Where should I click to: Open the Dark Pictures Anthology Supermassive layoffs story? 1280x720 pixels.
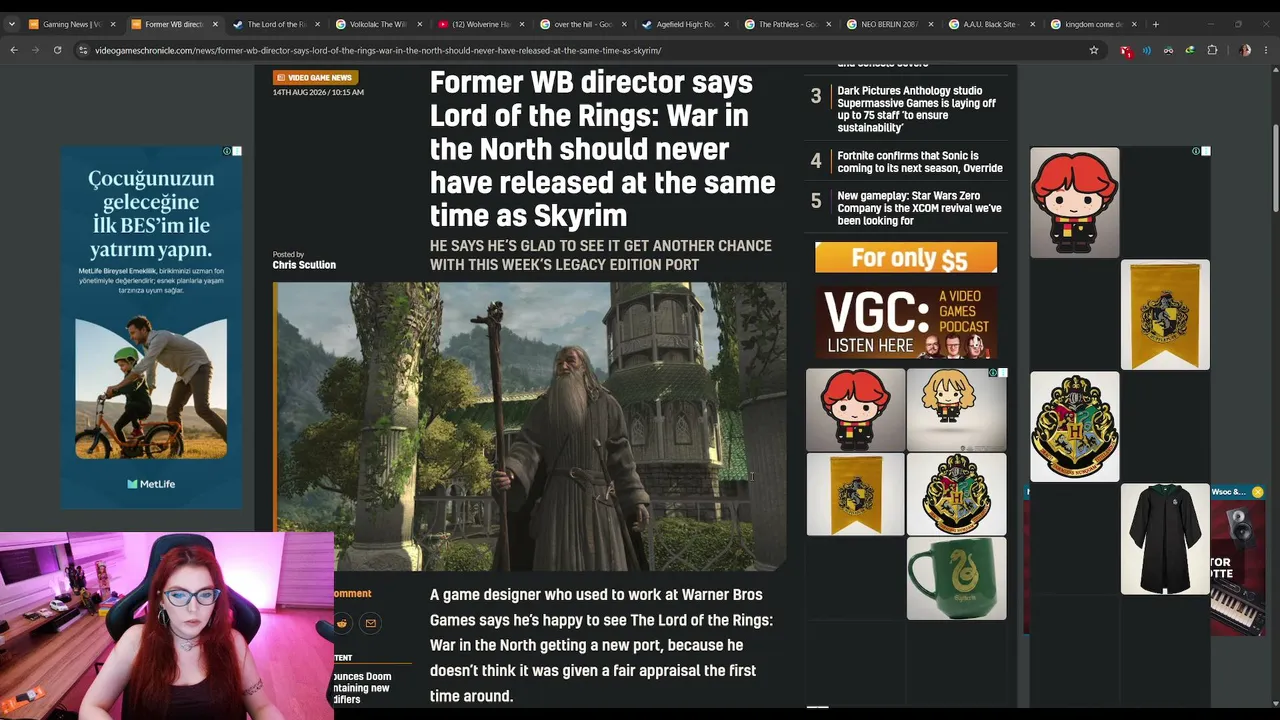(x=917, y=109)
